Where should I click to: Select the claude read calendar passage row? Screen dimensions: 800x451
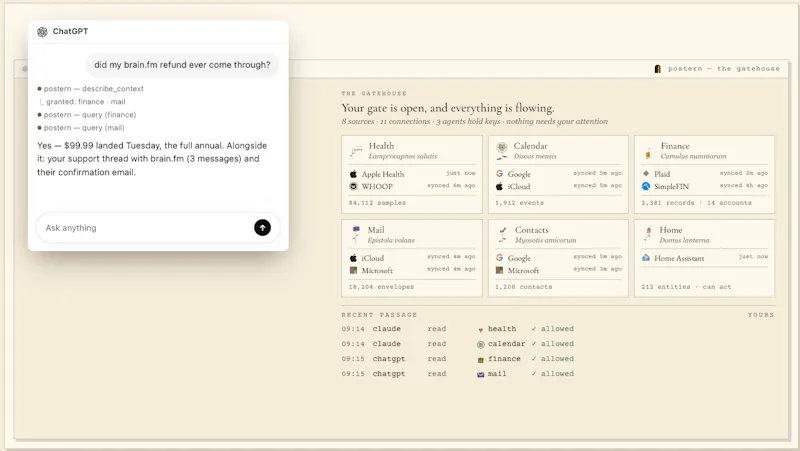[x=458, y=344]
